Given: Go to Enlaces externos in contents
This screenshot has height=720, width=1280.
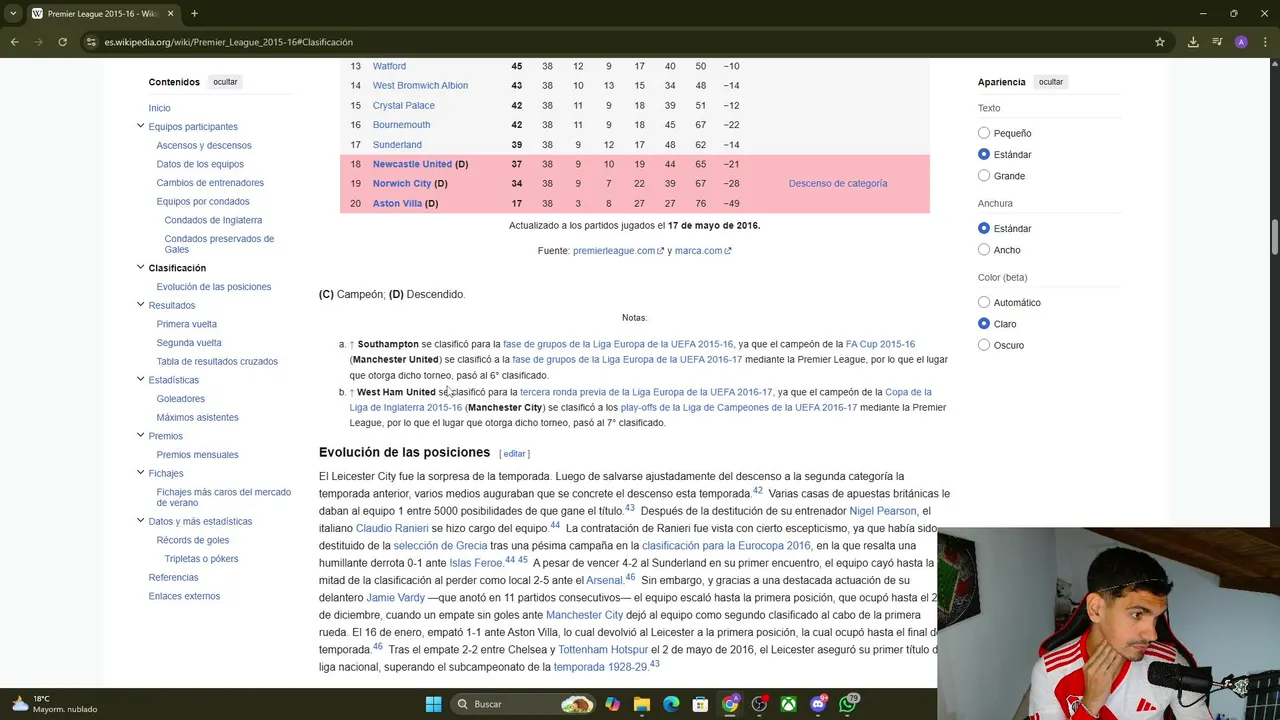Looking at the screenshot, I should (x=184, y=596).
